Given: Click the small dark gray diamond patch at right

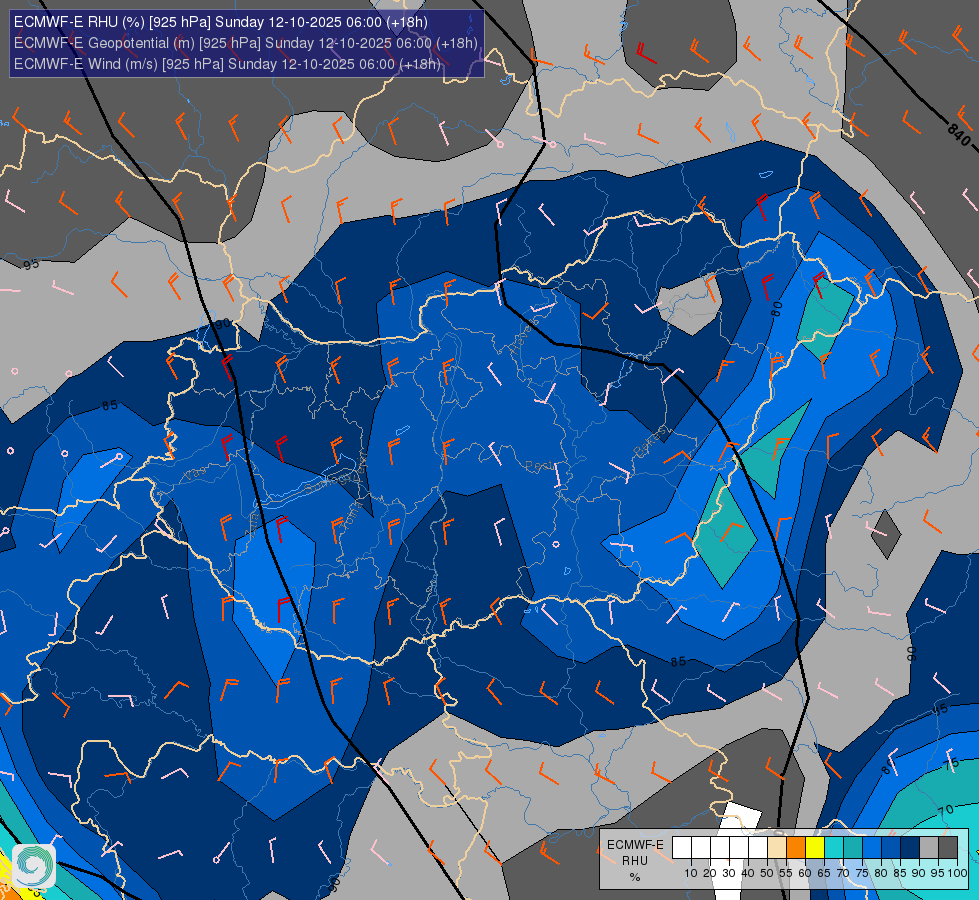Looking at the screenshot, I should [887, 534].
